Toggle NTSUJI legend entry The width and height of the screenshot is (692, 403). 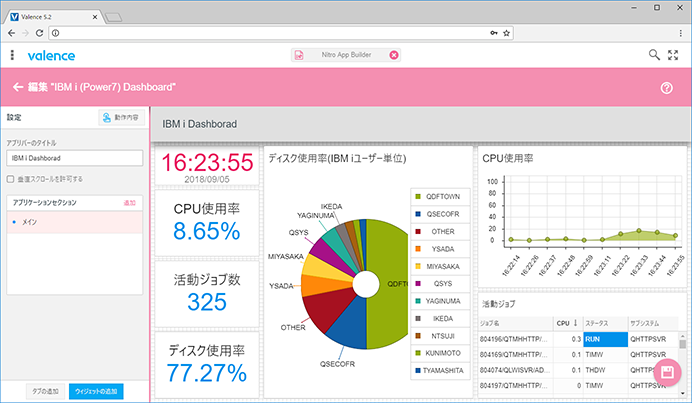tap(440, 336)
